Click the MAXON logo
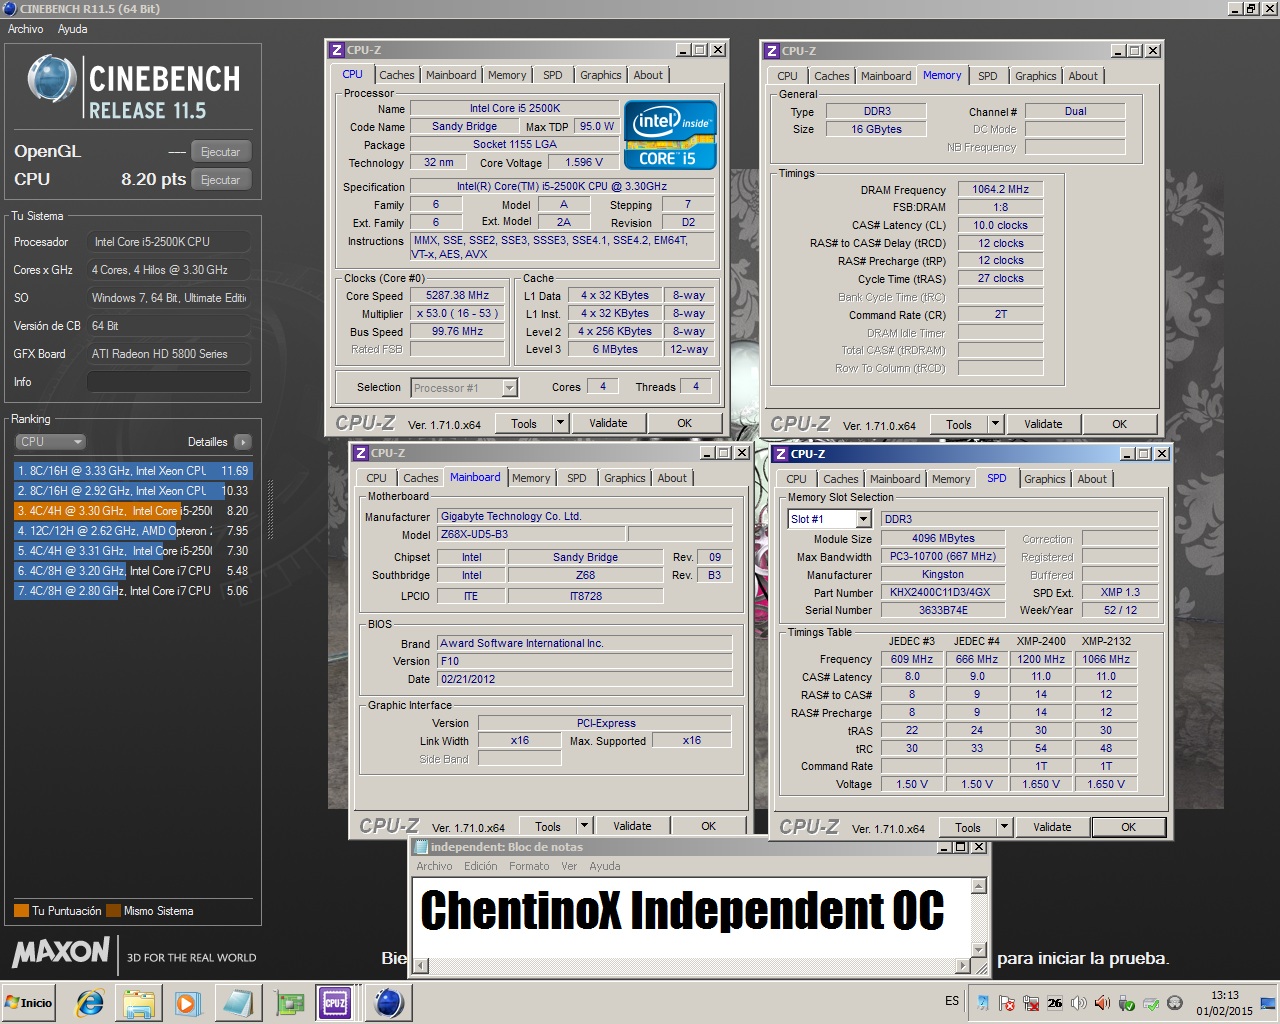The height and width of the screenshot is (1024, 1280). [x=61, y=952]
